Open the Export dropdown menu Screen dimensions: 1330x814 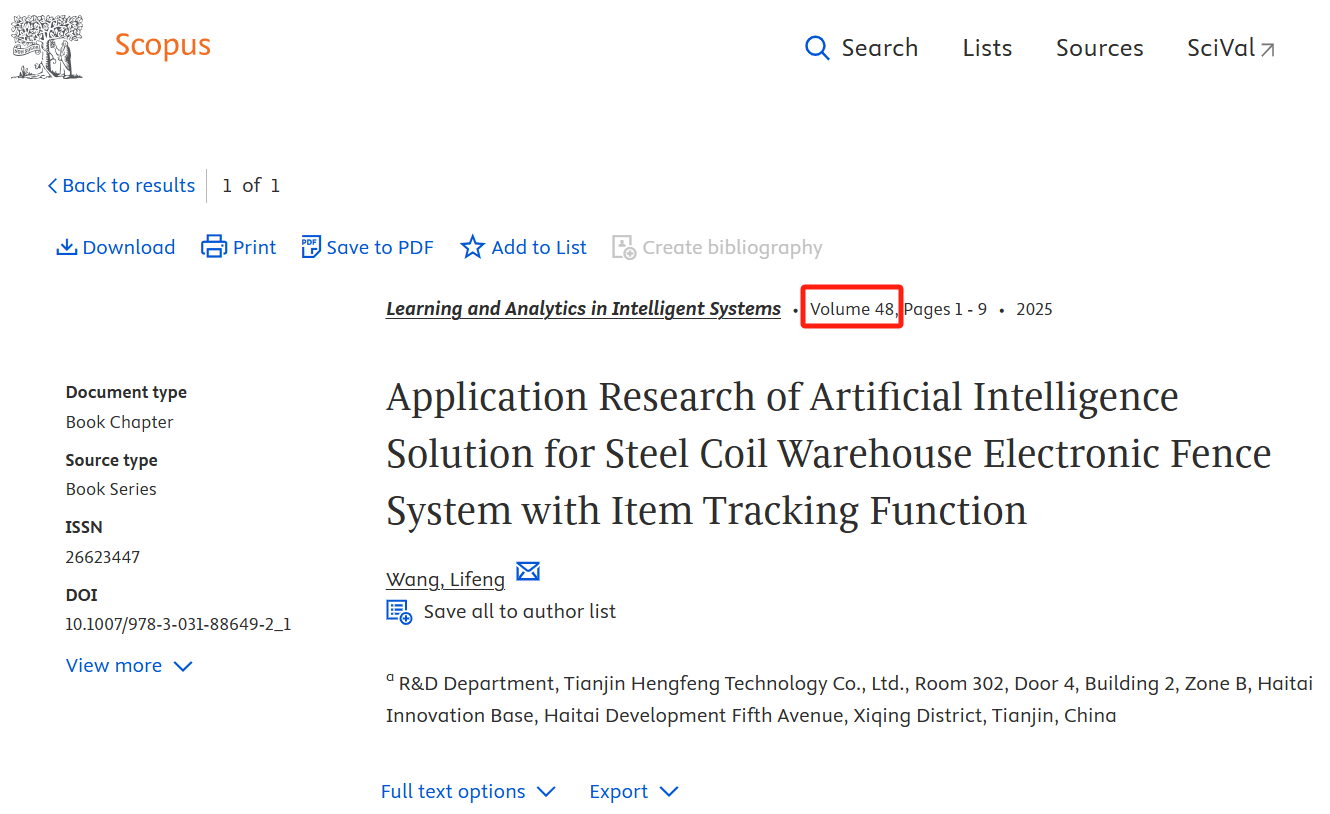coord(633,792)
